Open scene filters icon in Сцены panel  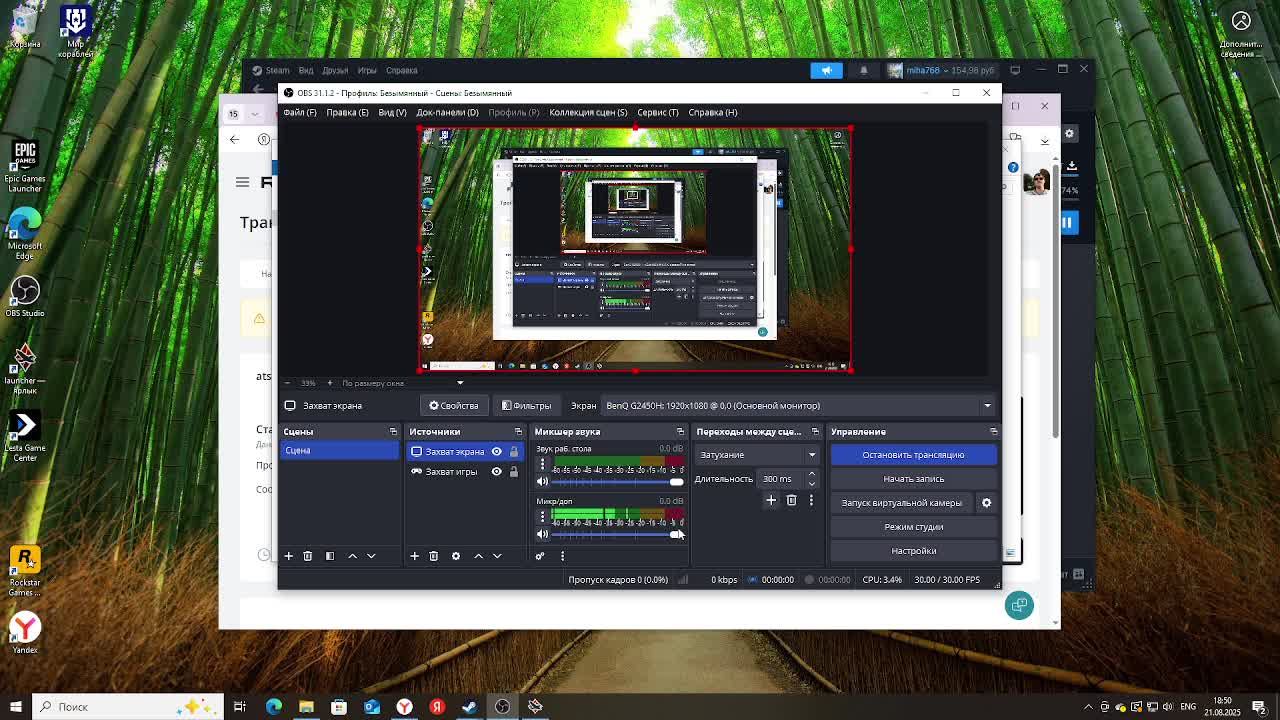[329, 556]
